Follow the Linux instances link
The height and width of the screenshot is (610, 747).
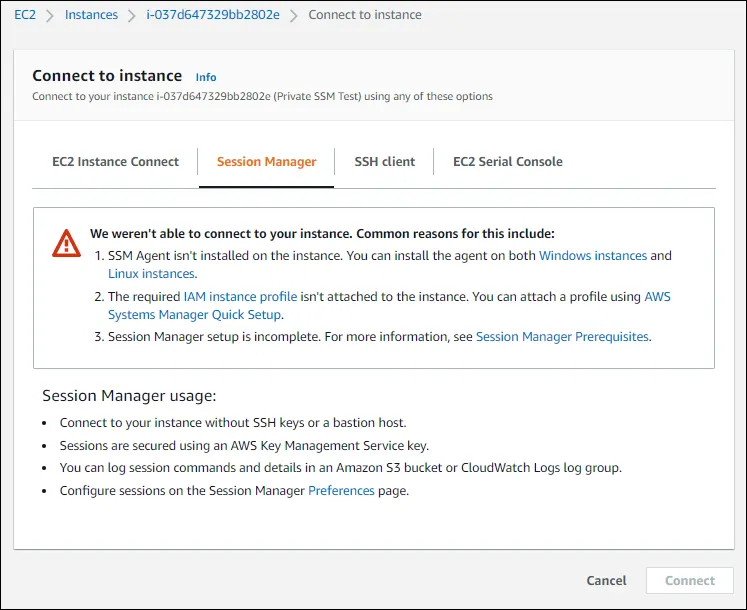point(151,273)
